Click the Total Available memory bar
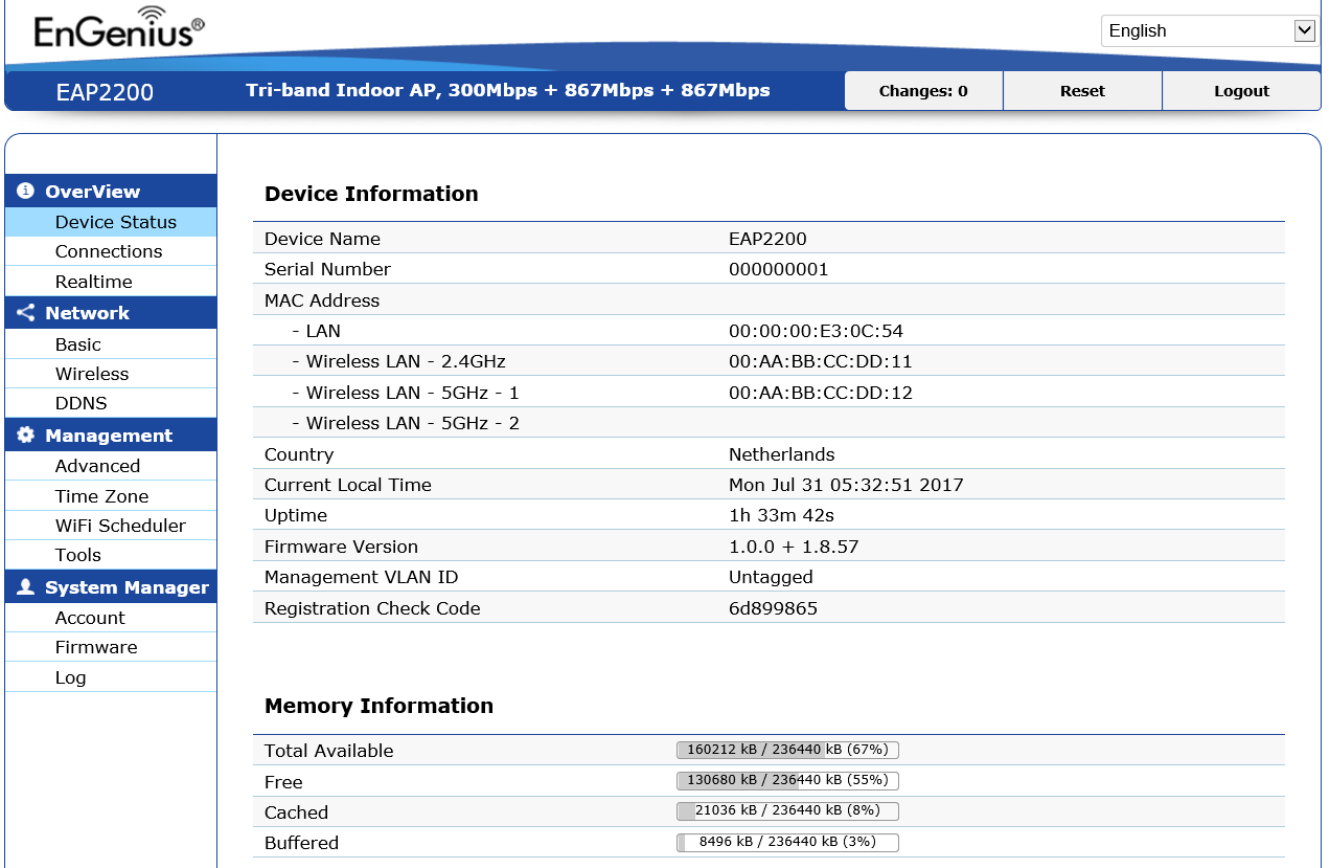The width and height of the screenshot is (1329, 868). click(x=788, y=750)
